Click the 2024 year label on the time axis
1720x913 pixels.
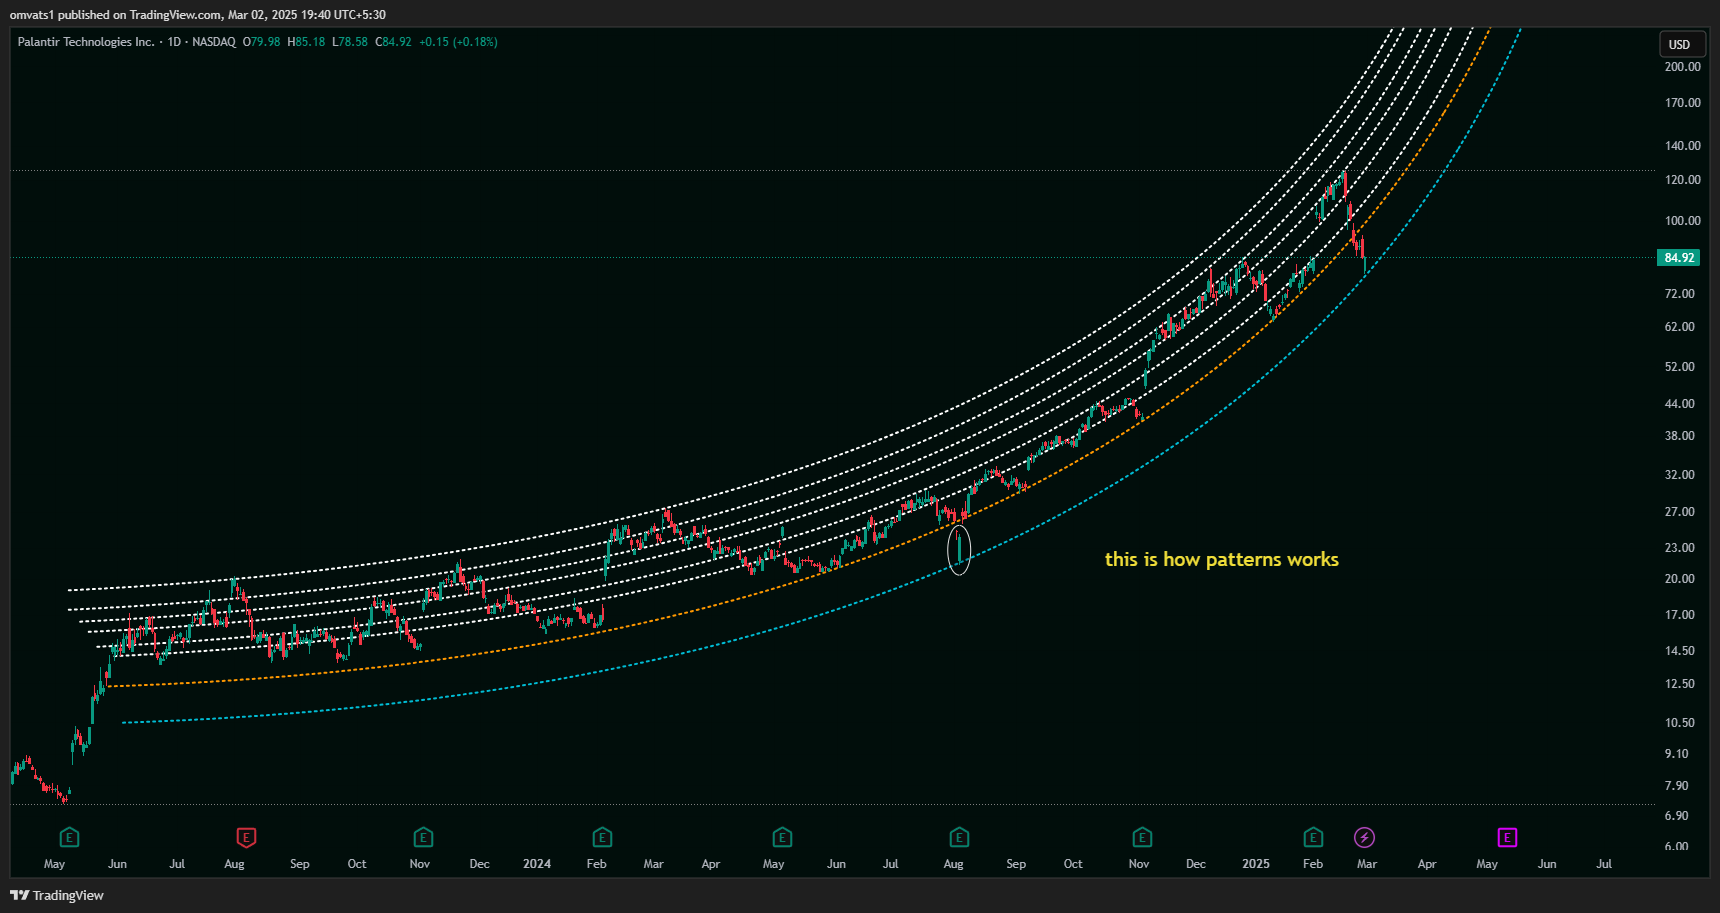pos(537,864)
